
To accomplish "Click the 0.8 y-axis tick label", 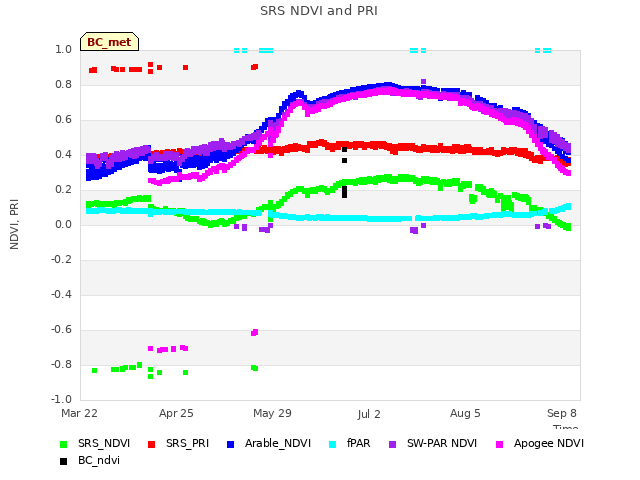I will pos(63,84).
